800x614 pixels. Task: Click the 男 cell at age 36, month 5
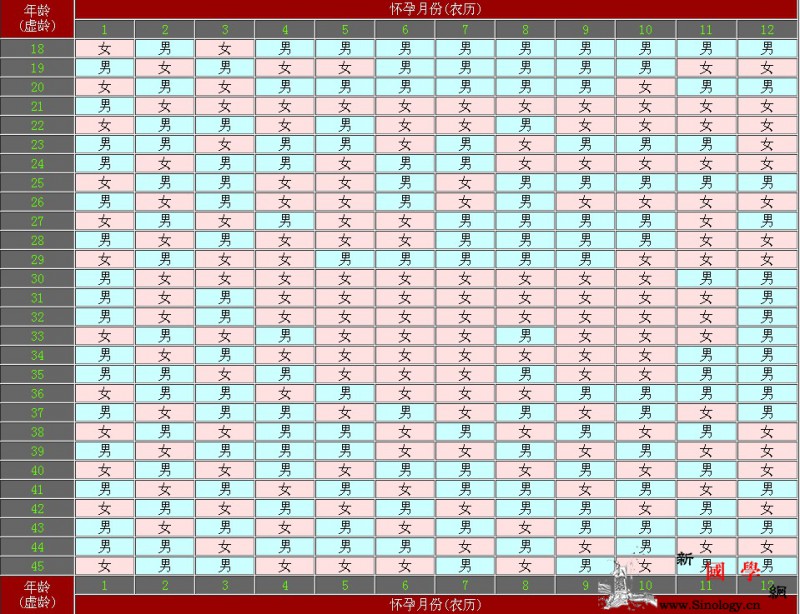tap(345, 394)
